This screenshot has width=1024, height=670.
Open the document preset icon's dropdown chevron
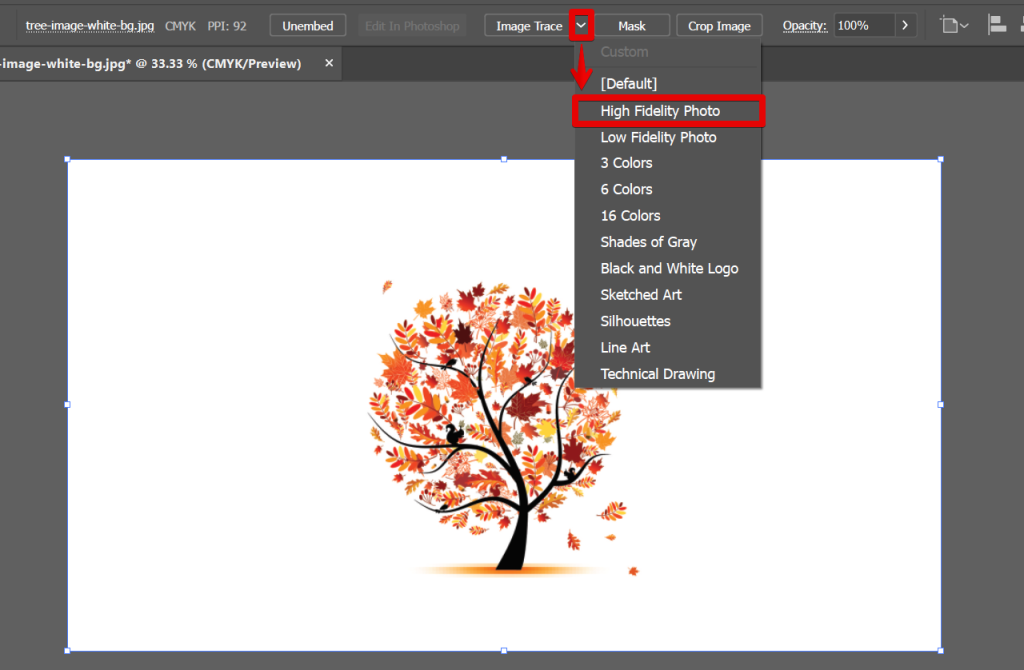962,24
